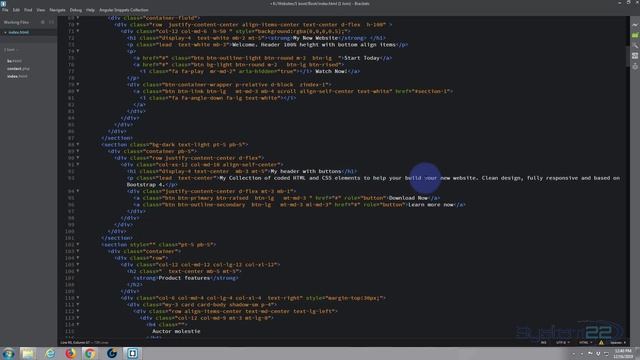This screenshot has height=360, width=640.
Task: Collapse the fold arrow at line 110
Action: (x=78, y=298)
